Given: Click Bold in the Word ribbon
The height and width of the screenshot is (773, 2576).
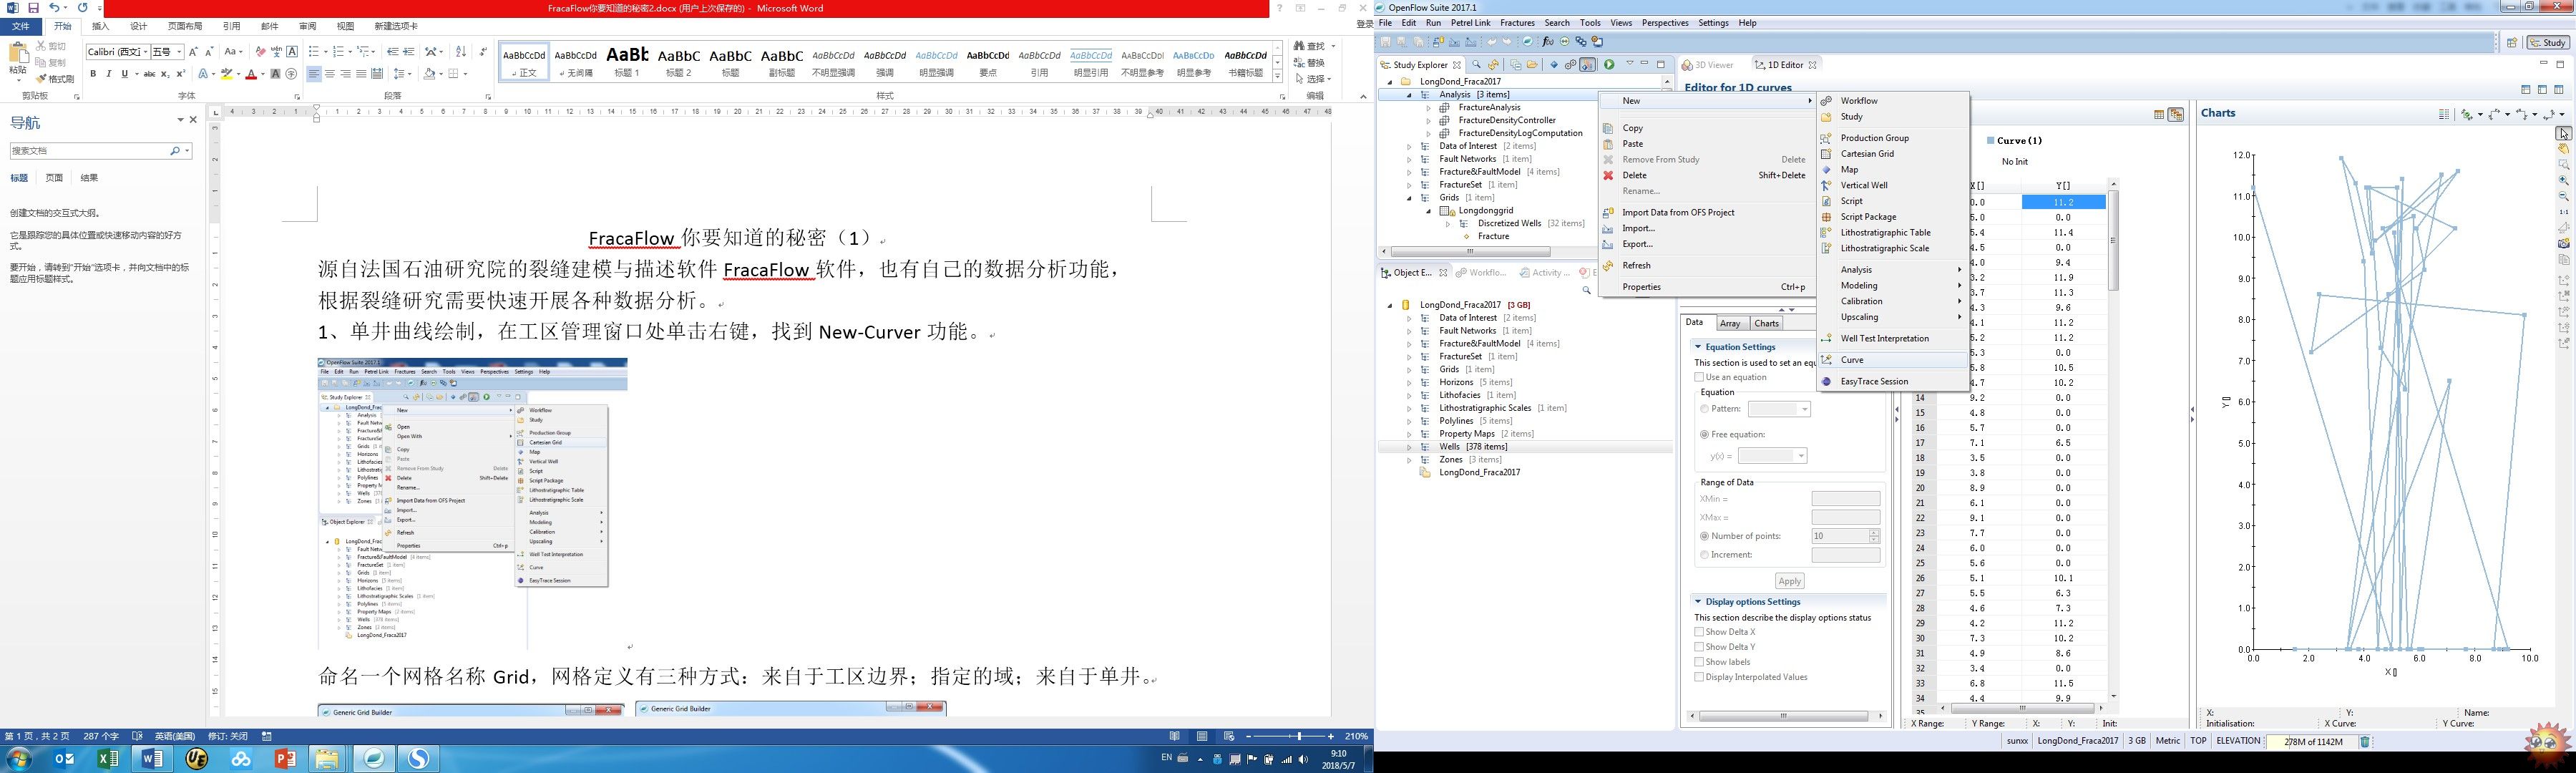Looking at the screenshot, I should [x=93, y=74].
